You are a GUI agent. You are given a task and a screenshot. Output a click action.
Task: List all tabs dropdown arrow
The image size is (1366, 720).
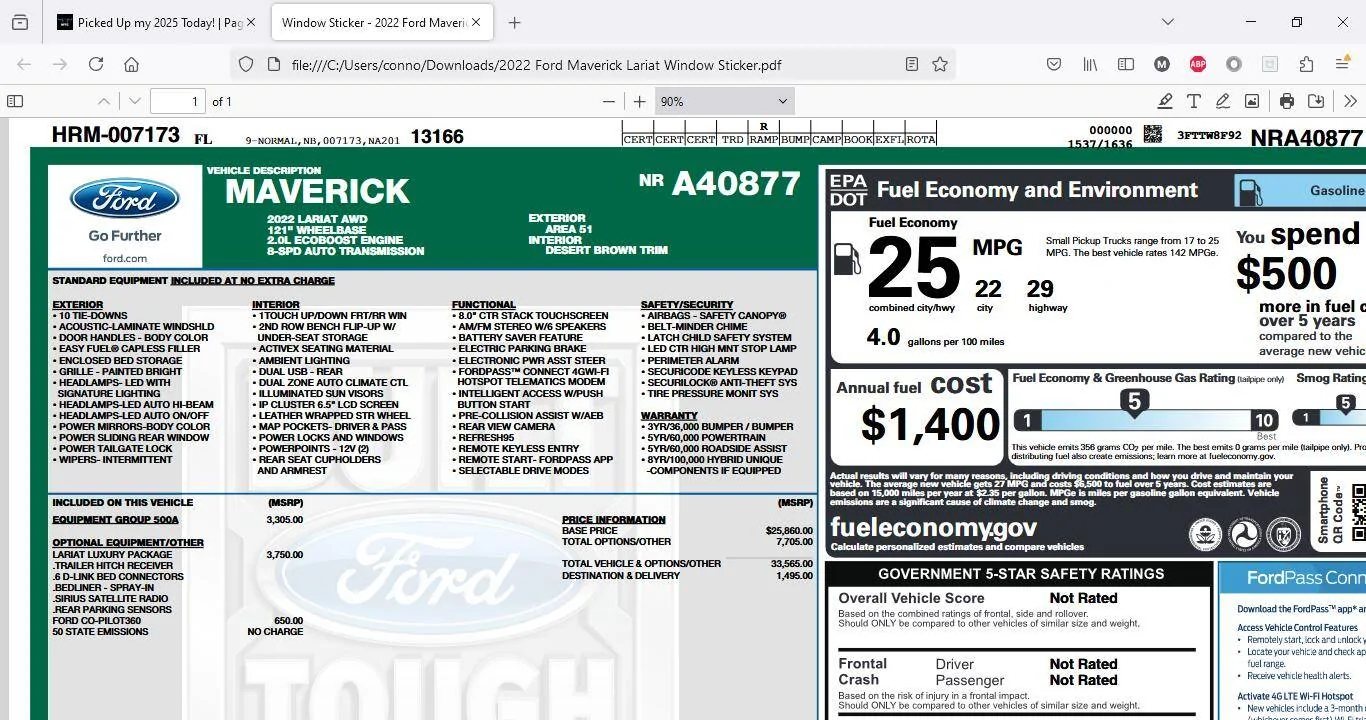coord(1167,22)
